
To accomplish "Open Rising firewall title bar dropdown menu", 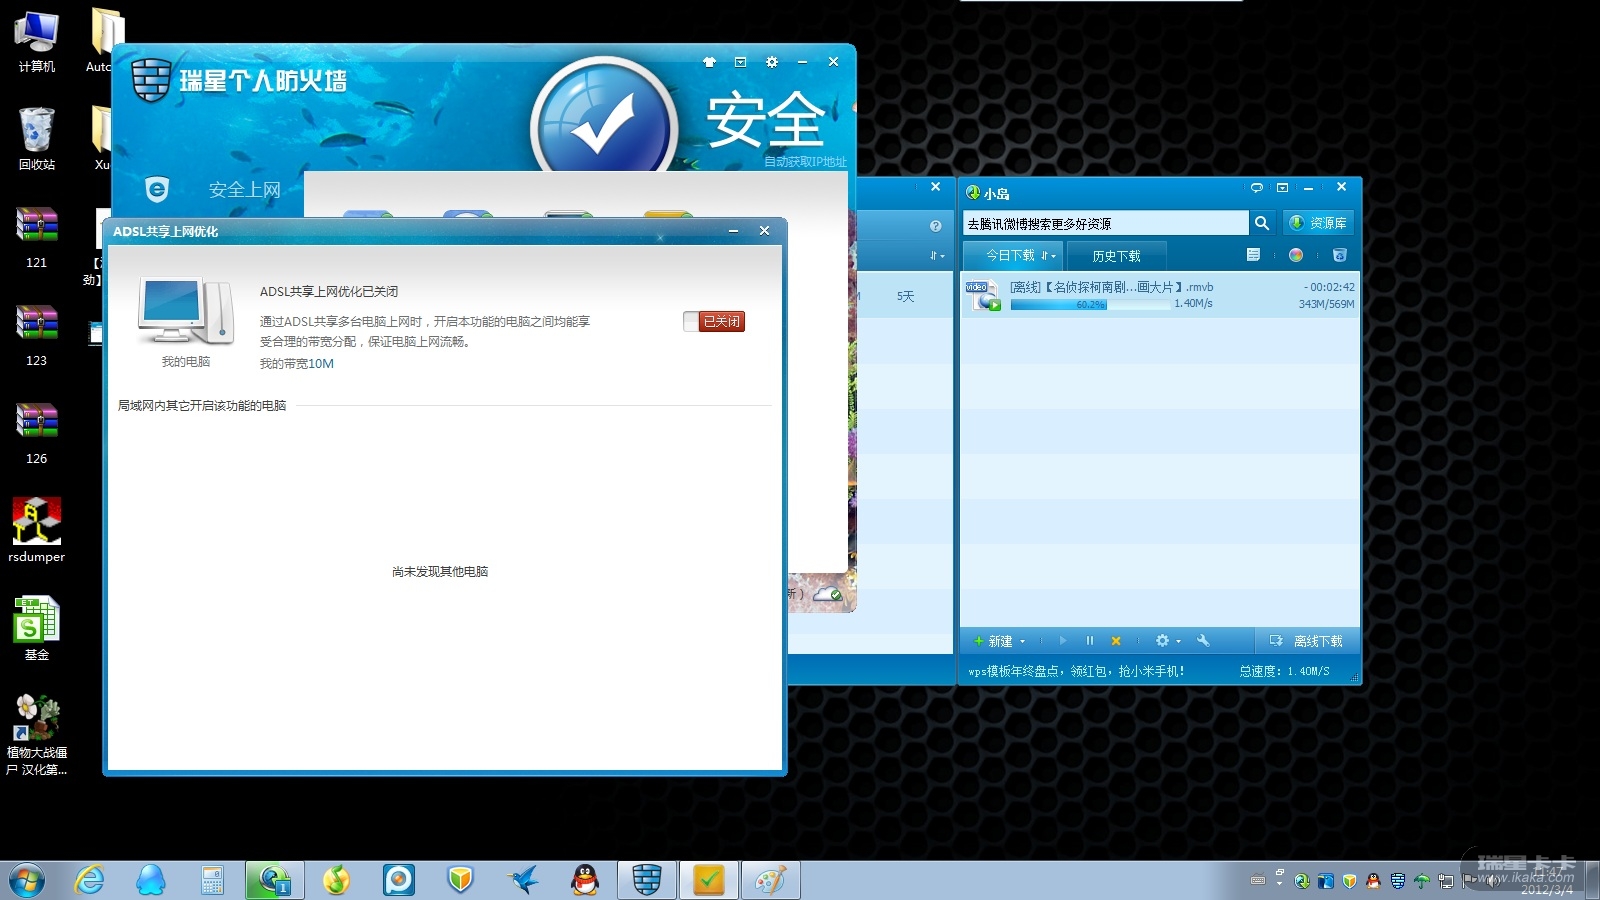I will point(741,62).
